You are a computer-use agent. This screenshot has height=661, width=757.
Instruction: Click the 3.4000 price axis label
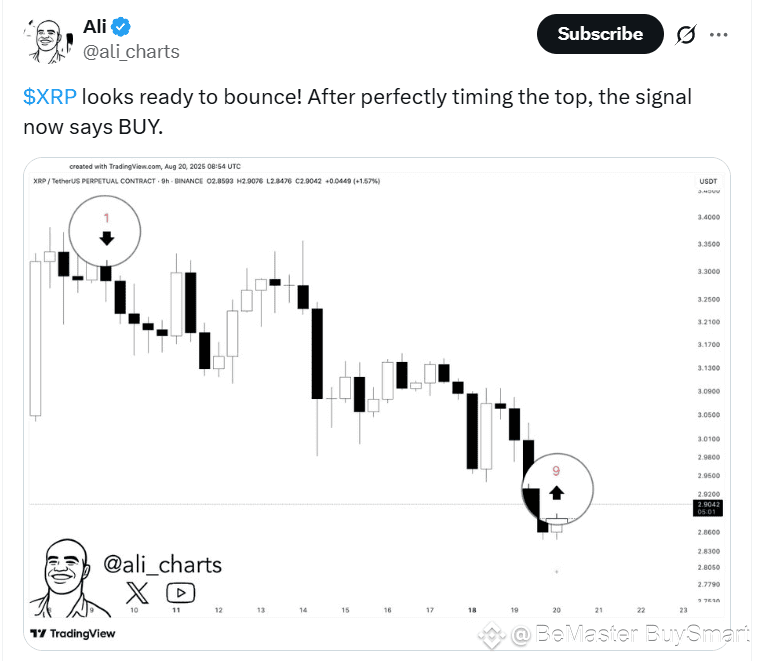pyautogui.click(x=708, y=217)
